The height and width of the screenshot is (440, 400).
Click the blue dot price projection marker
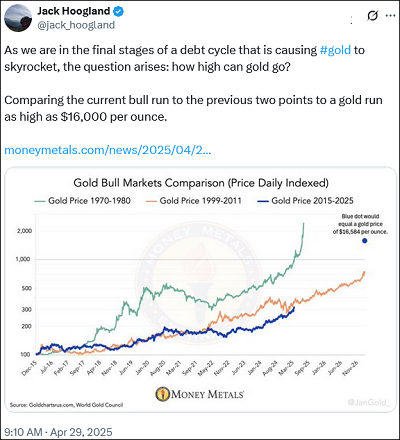pyautogui.click(x=364, y=241)
